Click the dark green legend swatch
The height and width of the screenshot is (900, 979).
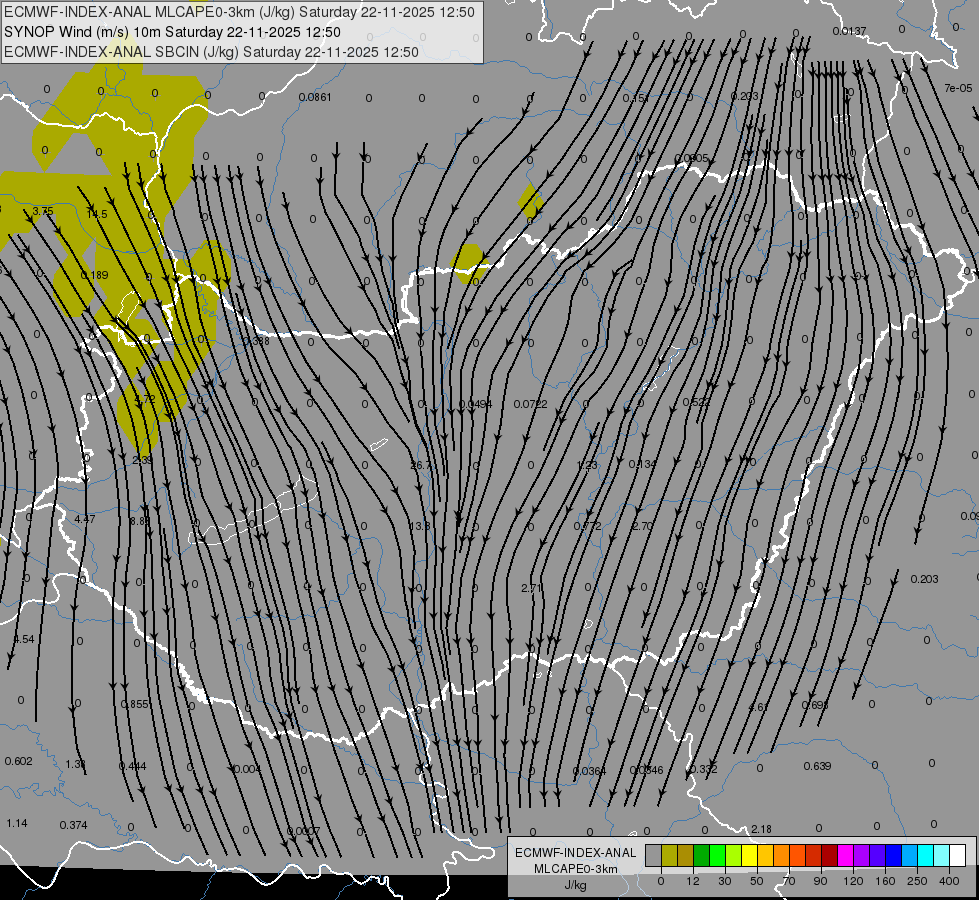pyautogui.click(x=702, y=855)
